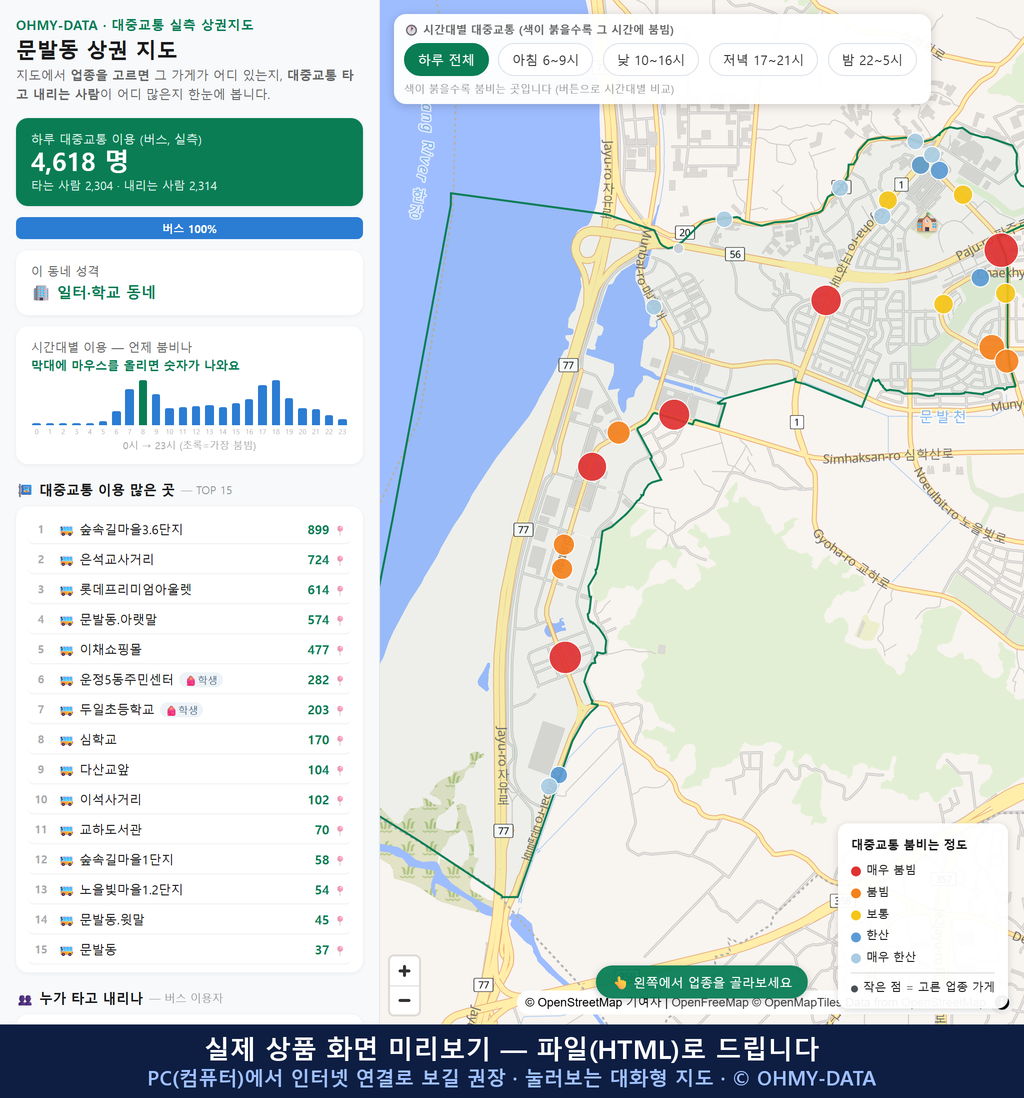Click the pin icon in the 문발동 row
This screenshot has height=1098, width=1024.
click(x=340, y=950)
